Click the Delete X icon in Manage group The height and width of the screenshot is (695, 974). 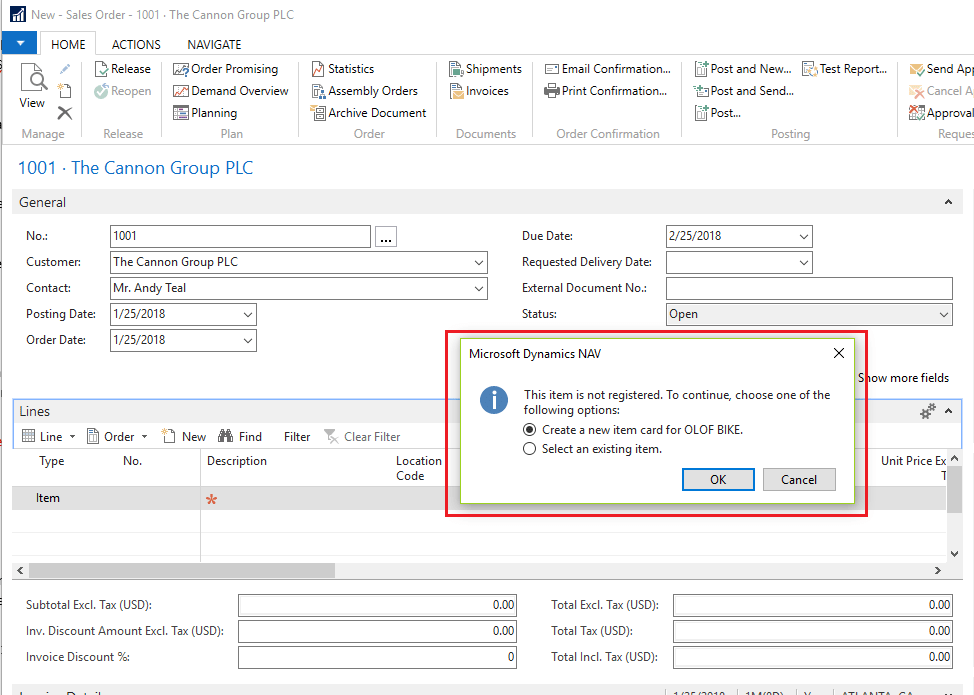(x=65, y=113)
